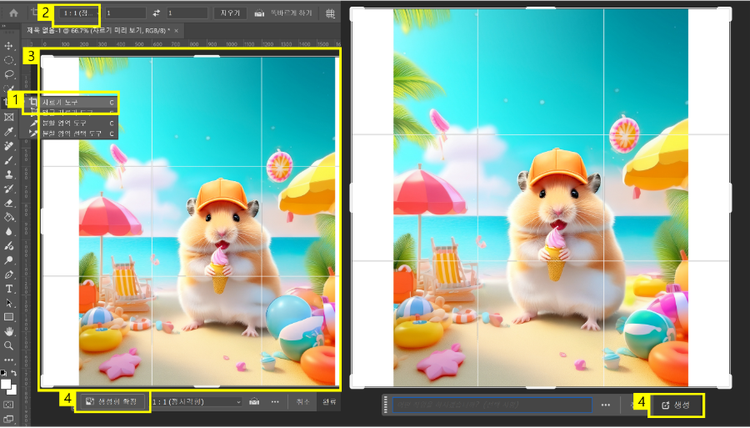Select the Clone Stamp tool
This screenshot has height=428, width=750.
tap(9, 175)
